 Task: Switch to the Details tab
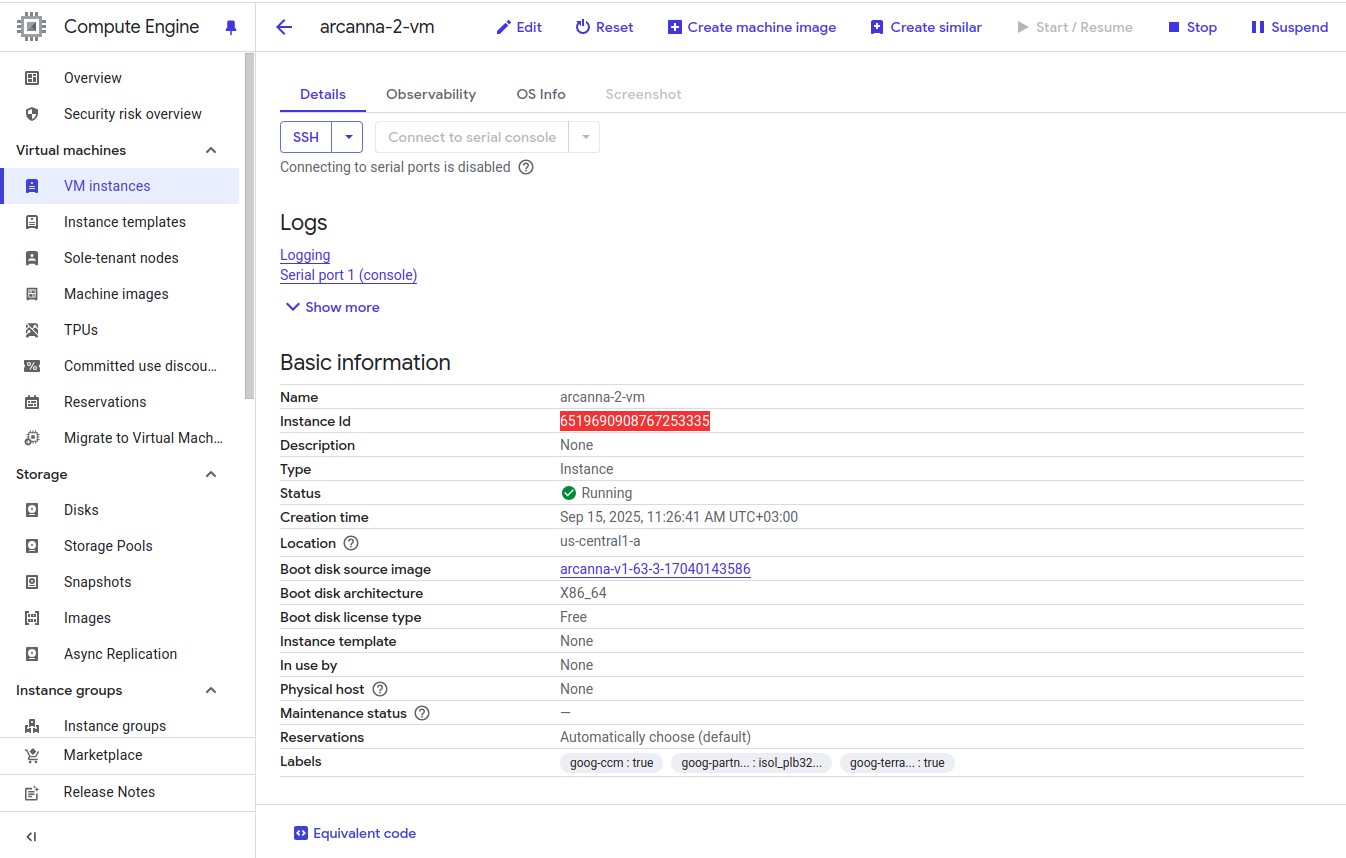323,94
